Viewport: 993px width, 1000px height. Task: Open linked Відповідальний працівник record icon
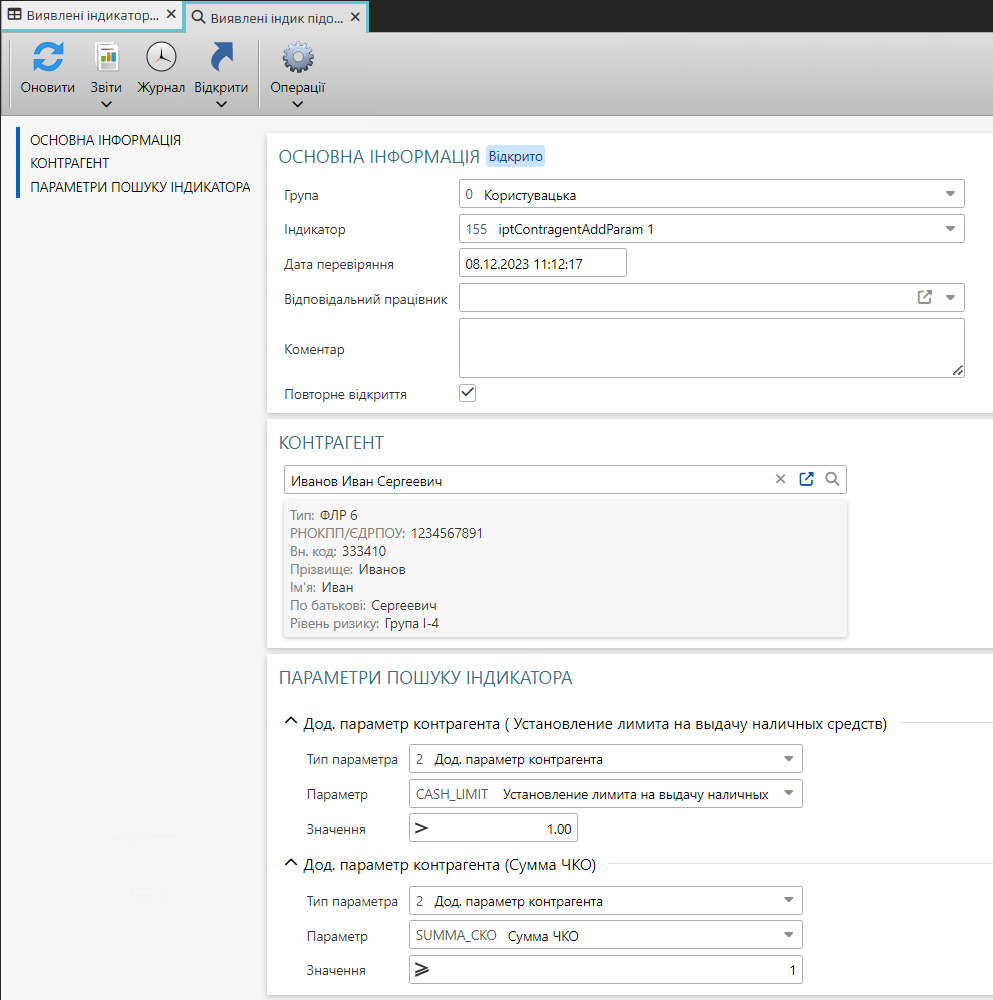pos(924,297)
